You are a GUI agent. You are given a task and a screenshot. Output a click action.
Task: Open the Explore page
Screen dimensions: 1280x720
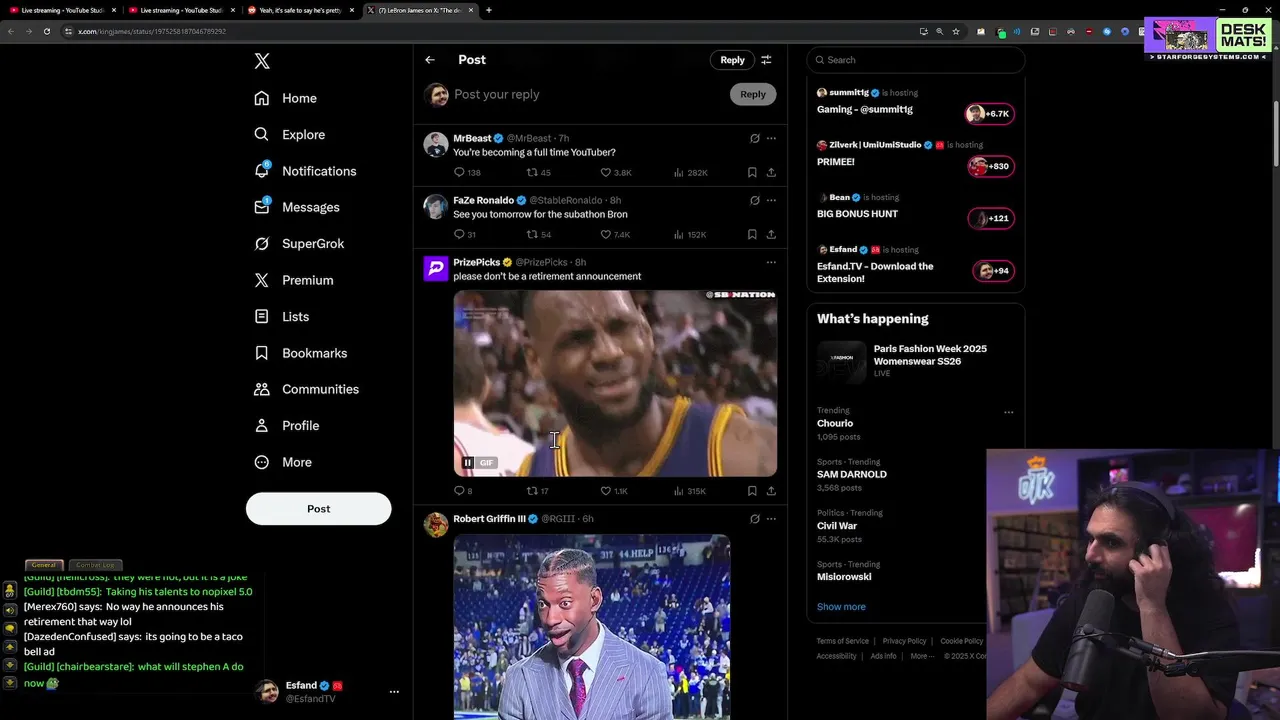click(x=289, y=134)
